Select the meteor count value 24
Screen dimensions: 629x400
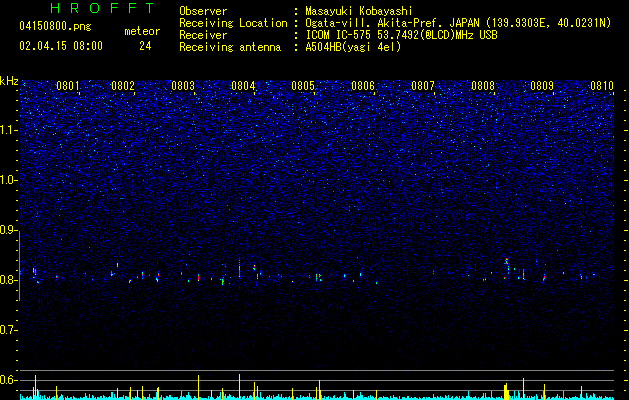pyautogui.click(x=145, y=46)
